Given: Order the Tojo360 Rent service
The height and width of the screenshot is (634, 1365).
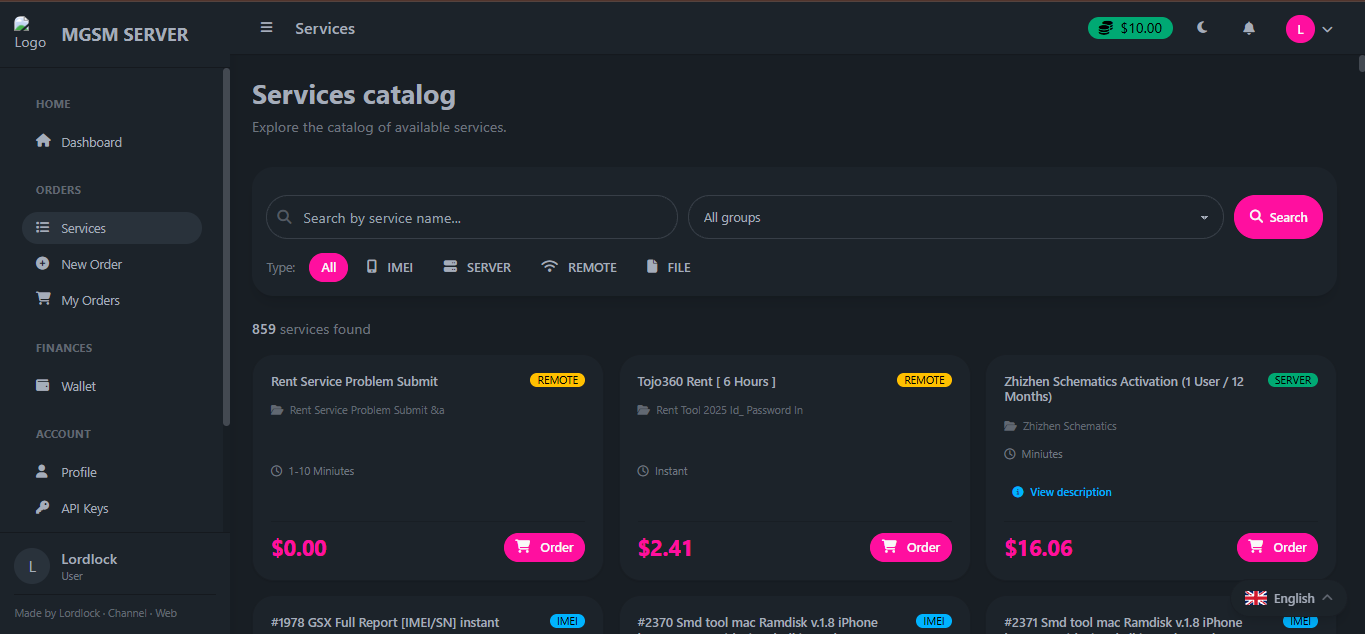Looking at the screenshot, I should (910, 547).
